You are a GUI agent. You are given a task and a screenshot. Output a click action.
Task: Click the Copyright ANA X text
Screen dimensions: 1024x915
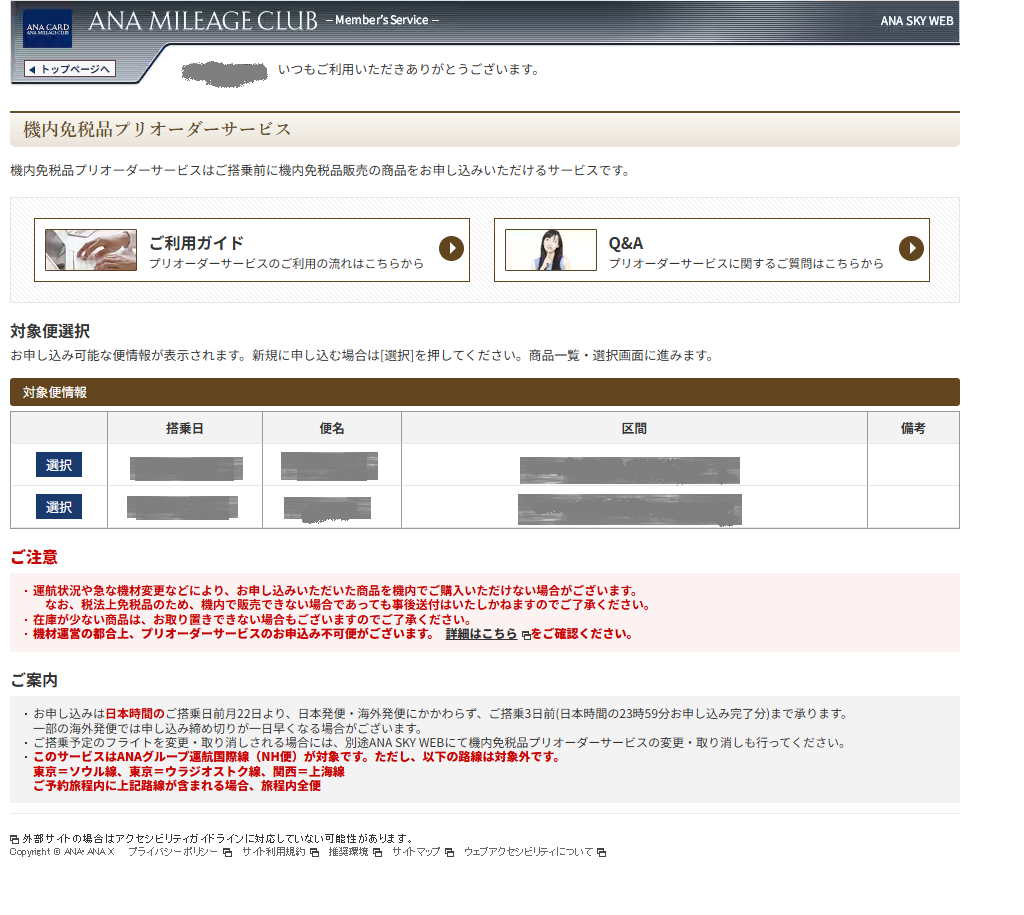pos(62,852)
